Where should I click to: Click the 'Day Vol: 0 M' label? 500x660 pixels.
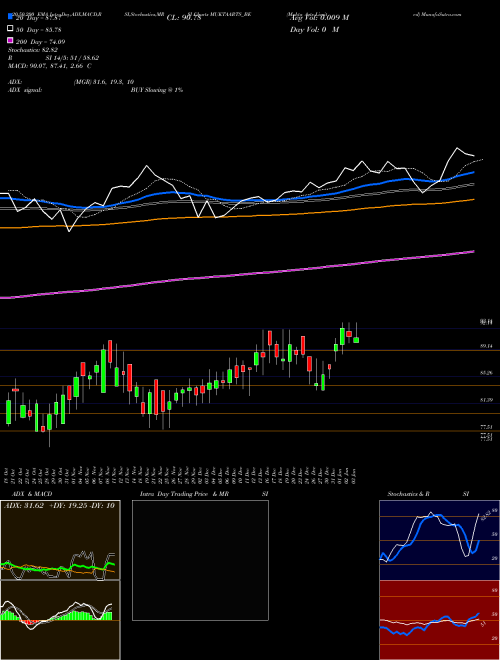(x=314, y=29)
